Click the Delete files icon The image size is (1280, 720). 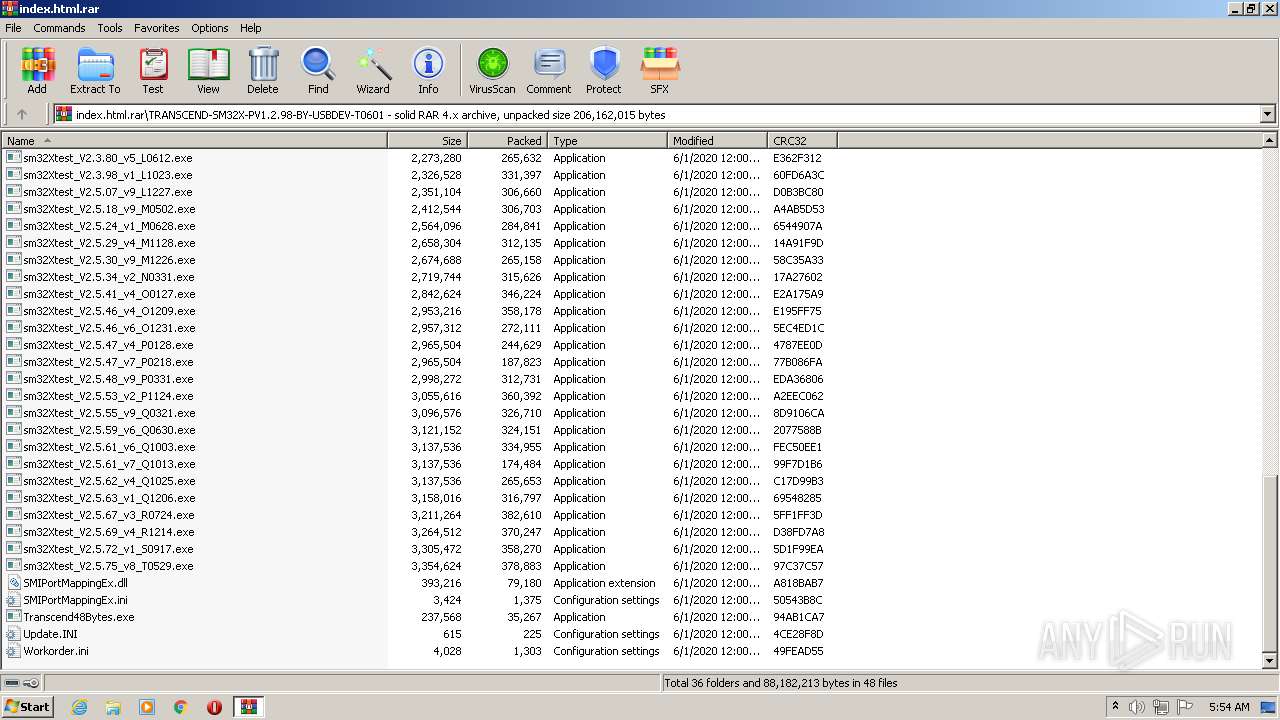263,70
